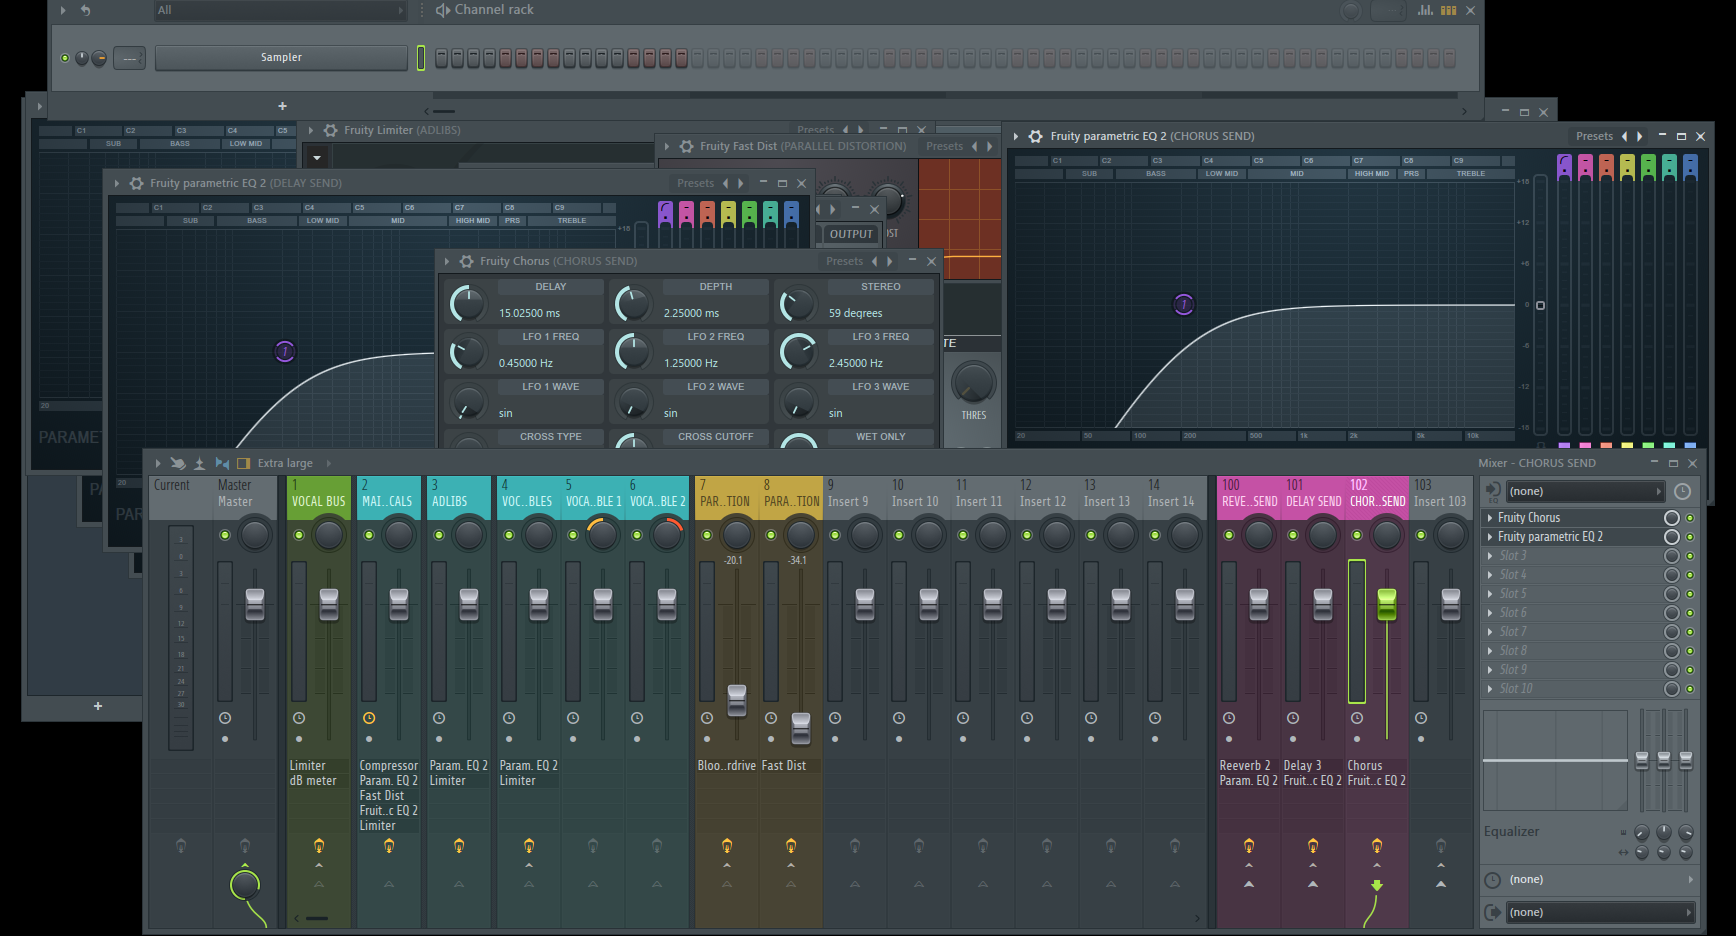Click the OUTPUT button in the limiter
1736x936 pixels.
tap(851, 234)
